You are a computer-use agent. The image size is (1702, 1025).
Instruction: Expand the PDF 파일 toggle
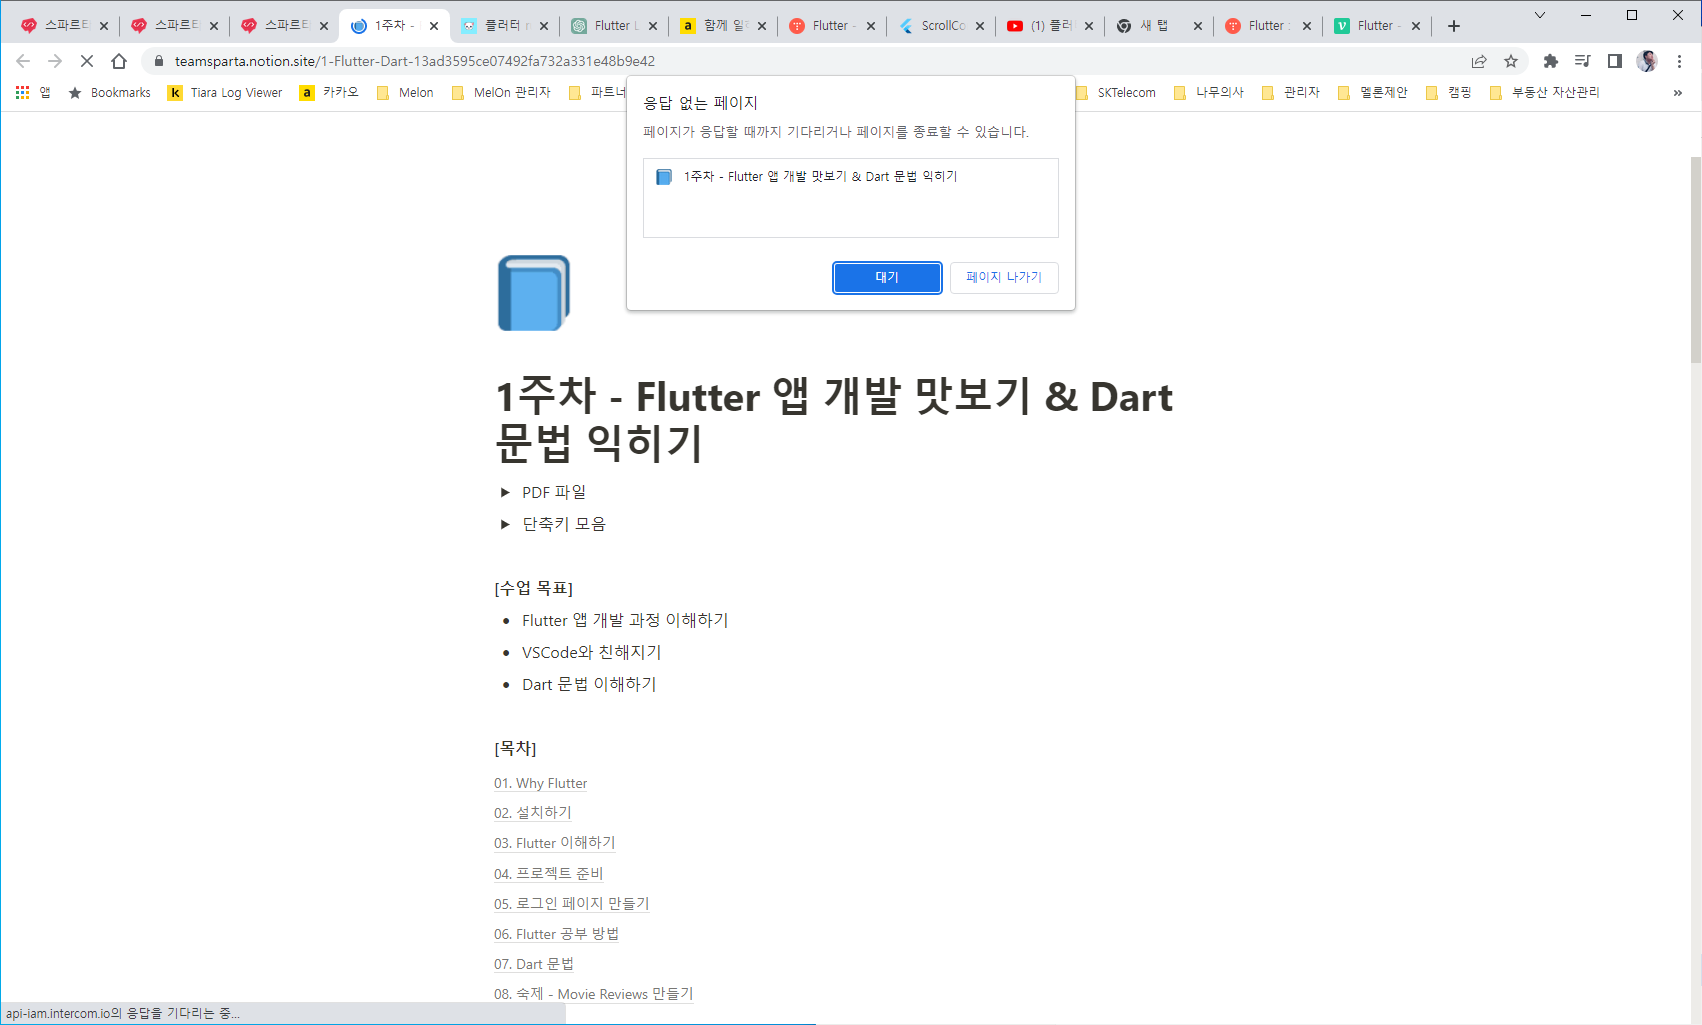pos(505,492)
